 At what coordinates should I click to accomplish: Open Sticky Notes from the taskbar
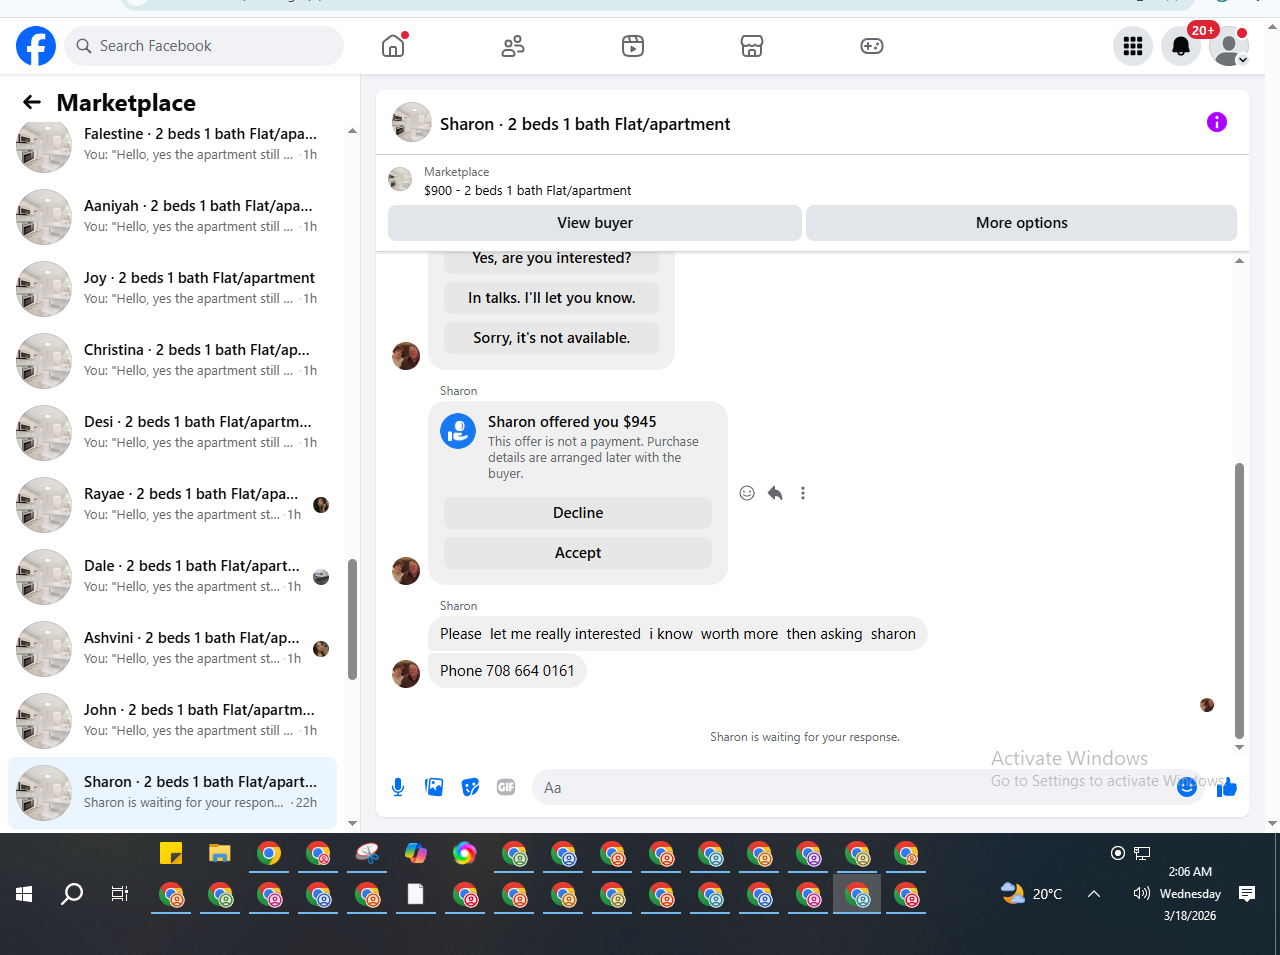[x=171, y=853]
